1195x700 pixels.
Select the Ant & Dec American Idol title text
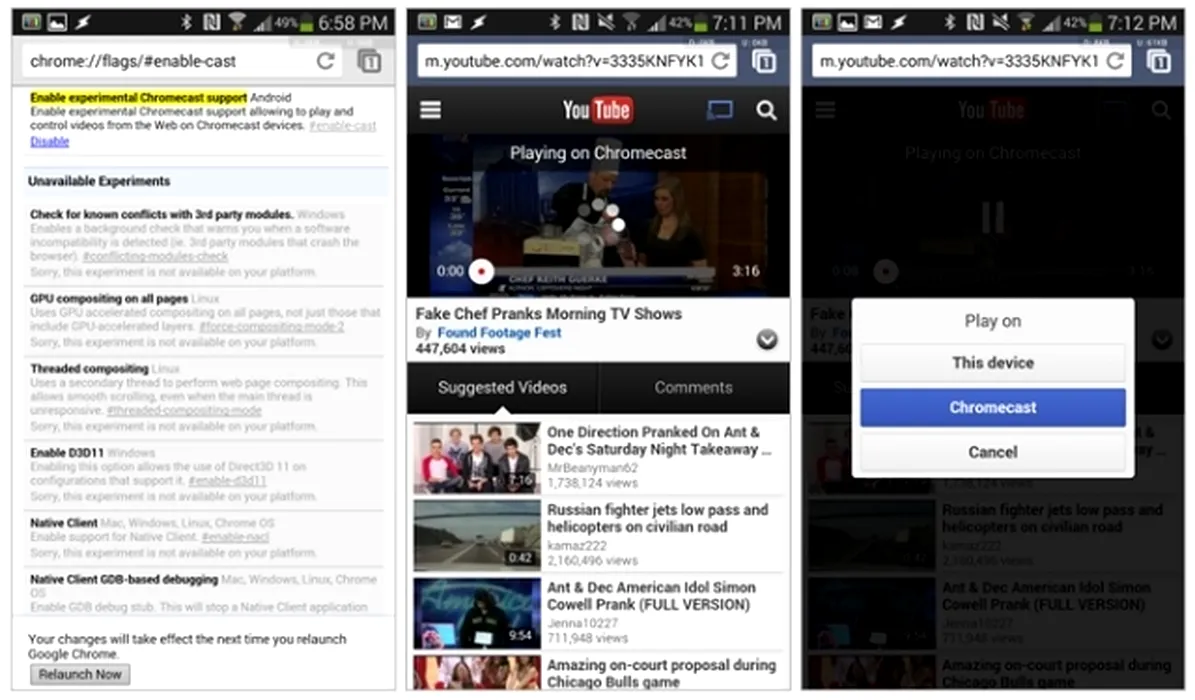point(652,596)
